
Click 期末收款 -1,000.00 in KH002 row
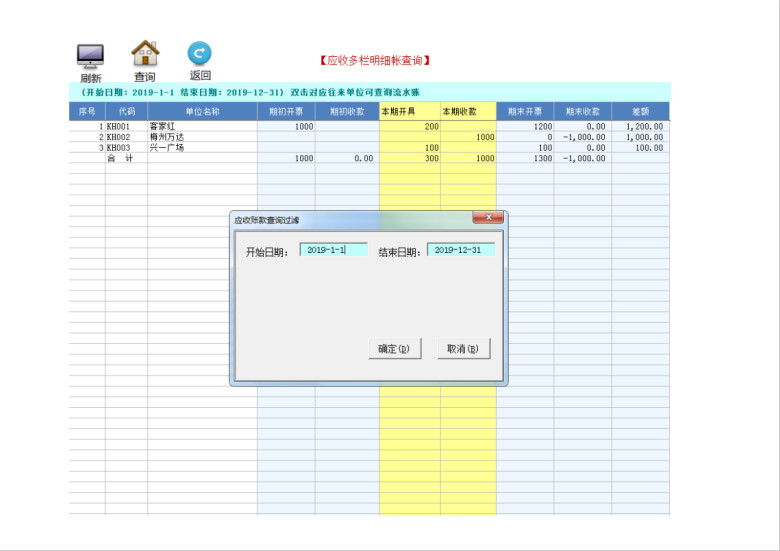pyautogui.click(x=584, y=137)
